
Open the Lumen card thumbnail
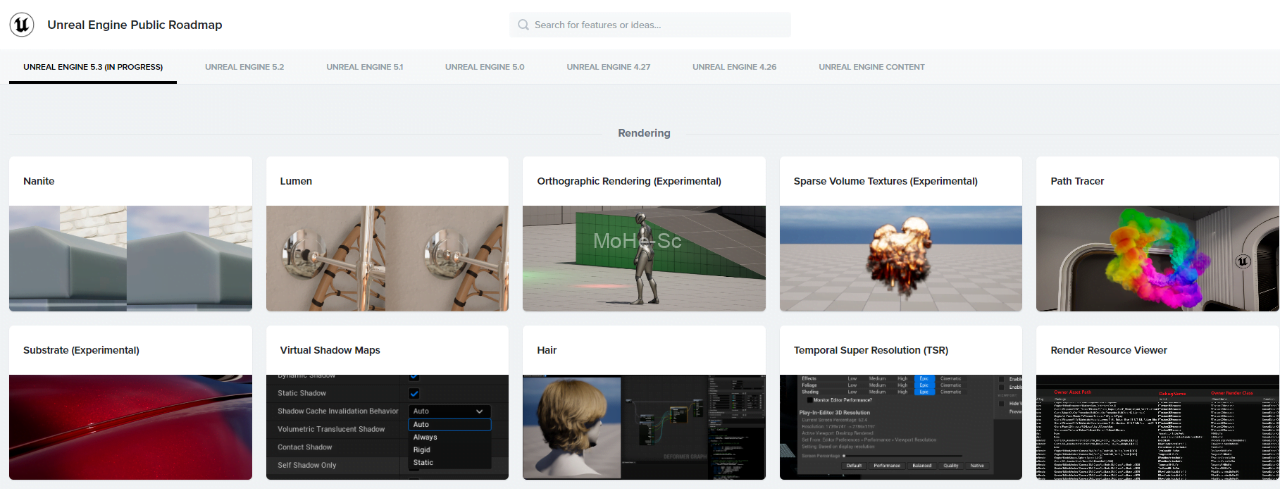pos(387,258)
